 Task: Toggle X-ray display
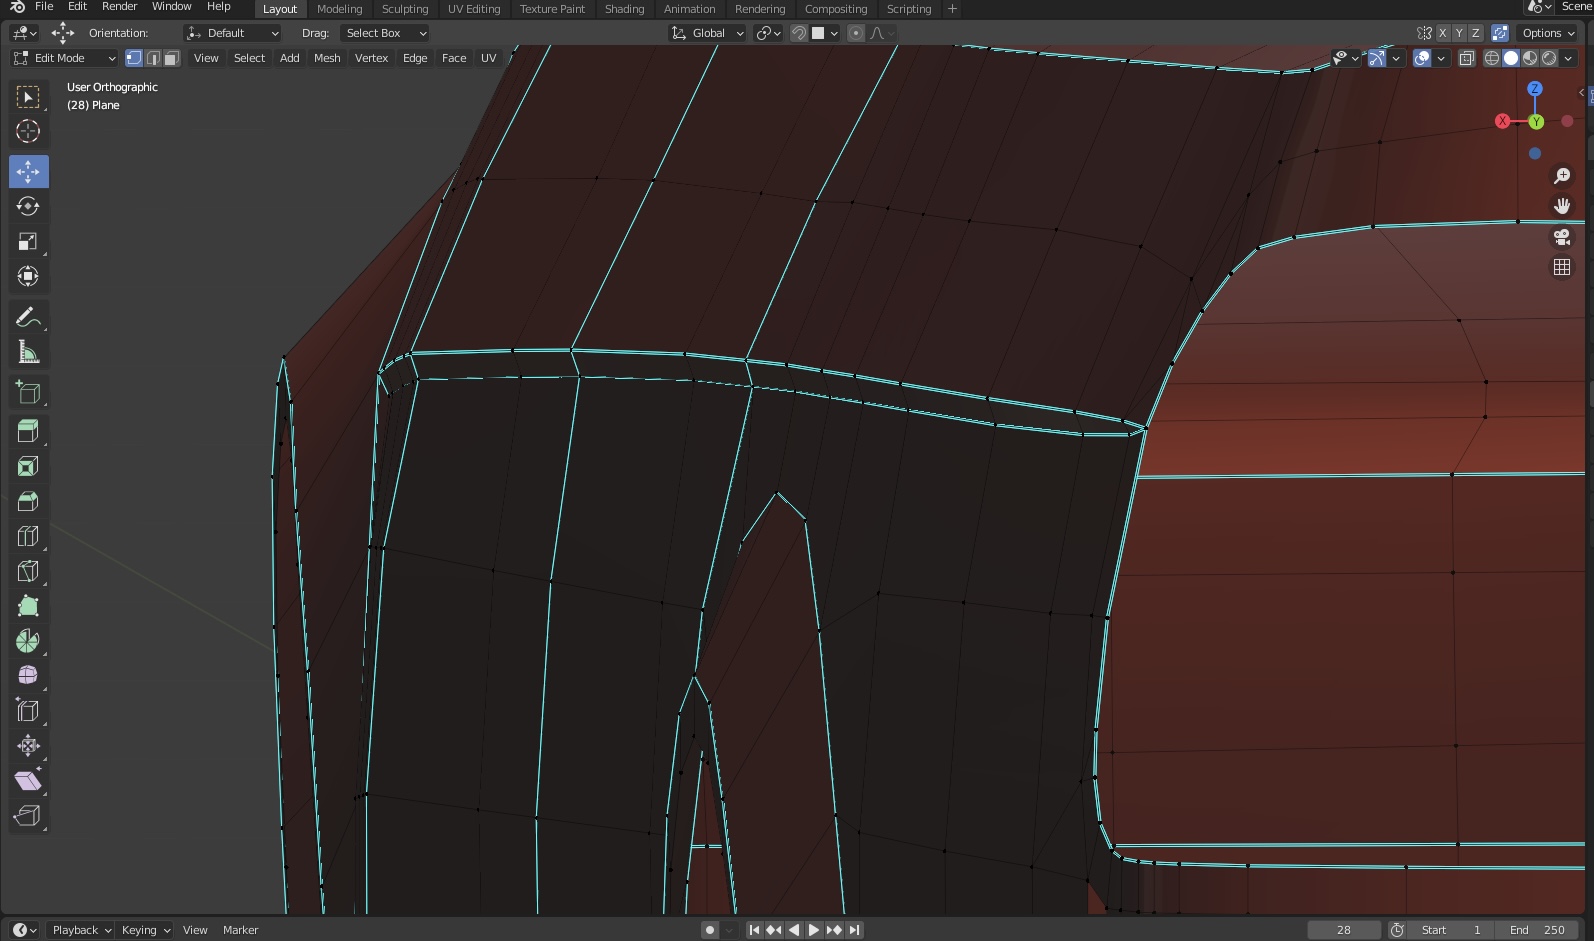[1467, 58]
